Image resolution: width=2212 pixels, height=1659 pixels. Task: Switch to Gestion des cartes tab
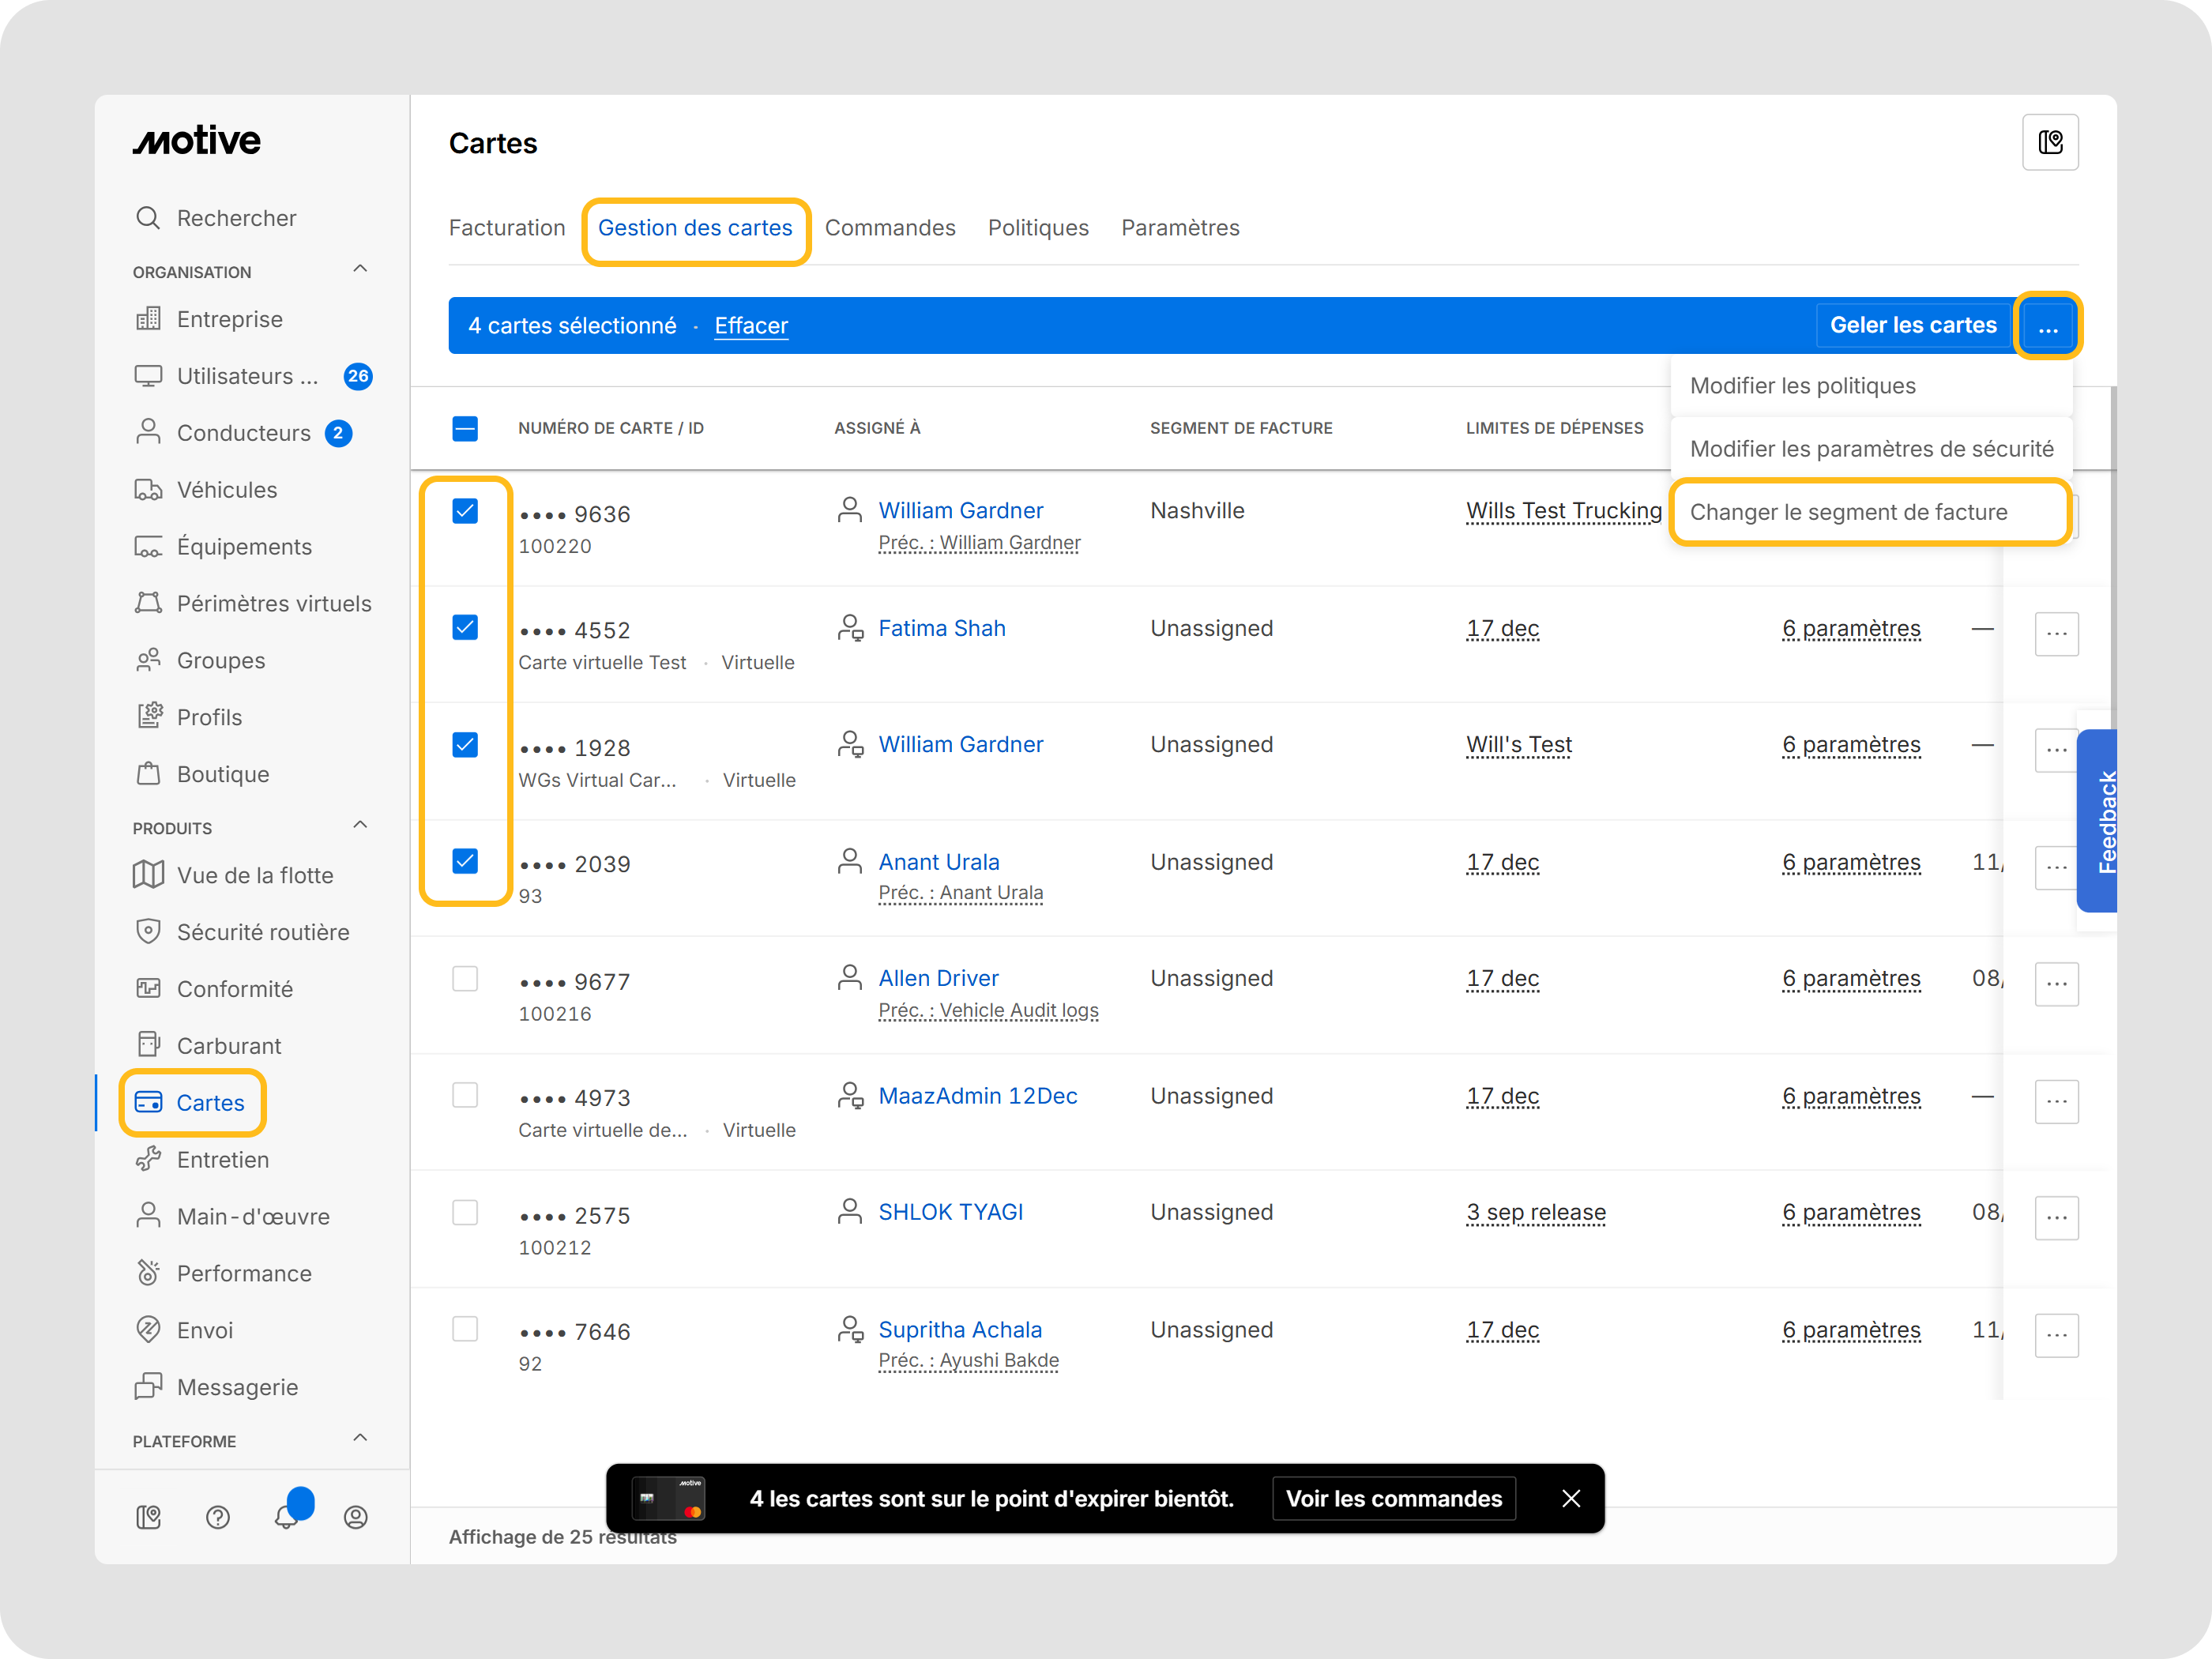pyautogui.click(x=695, y=228)
